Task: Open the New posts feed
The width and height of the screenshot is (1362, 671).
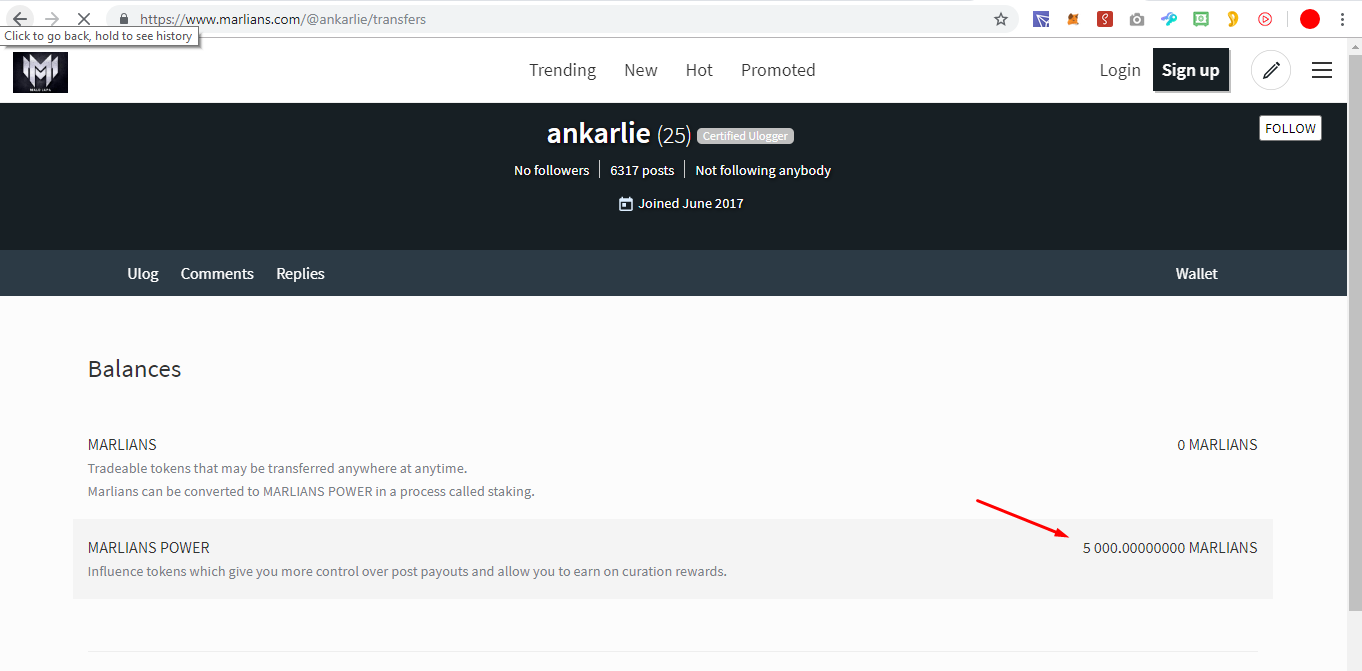Action: point(641,70)
